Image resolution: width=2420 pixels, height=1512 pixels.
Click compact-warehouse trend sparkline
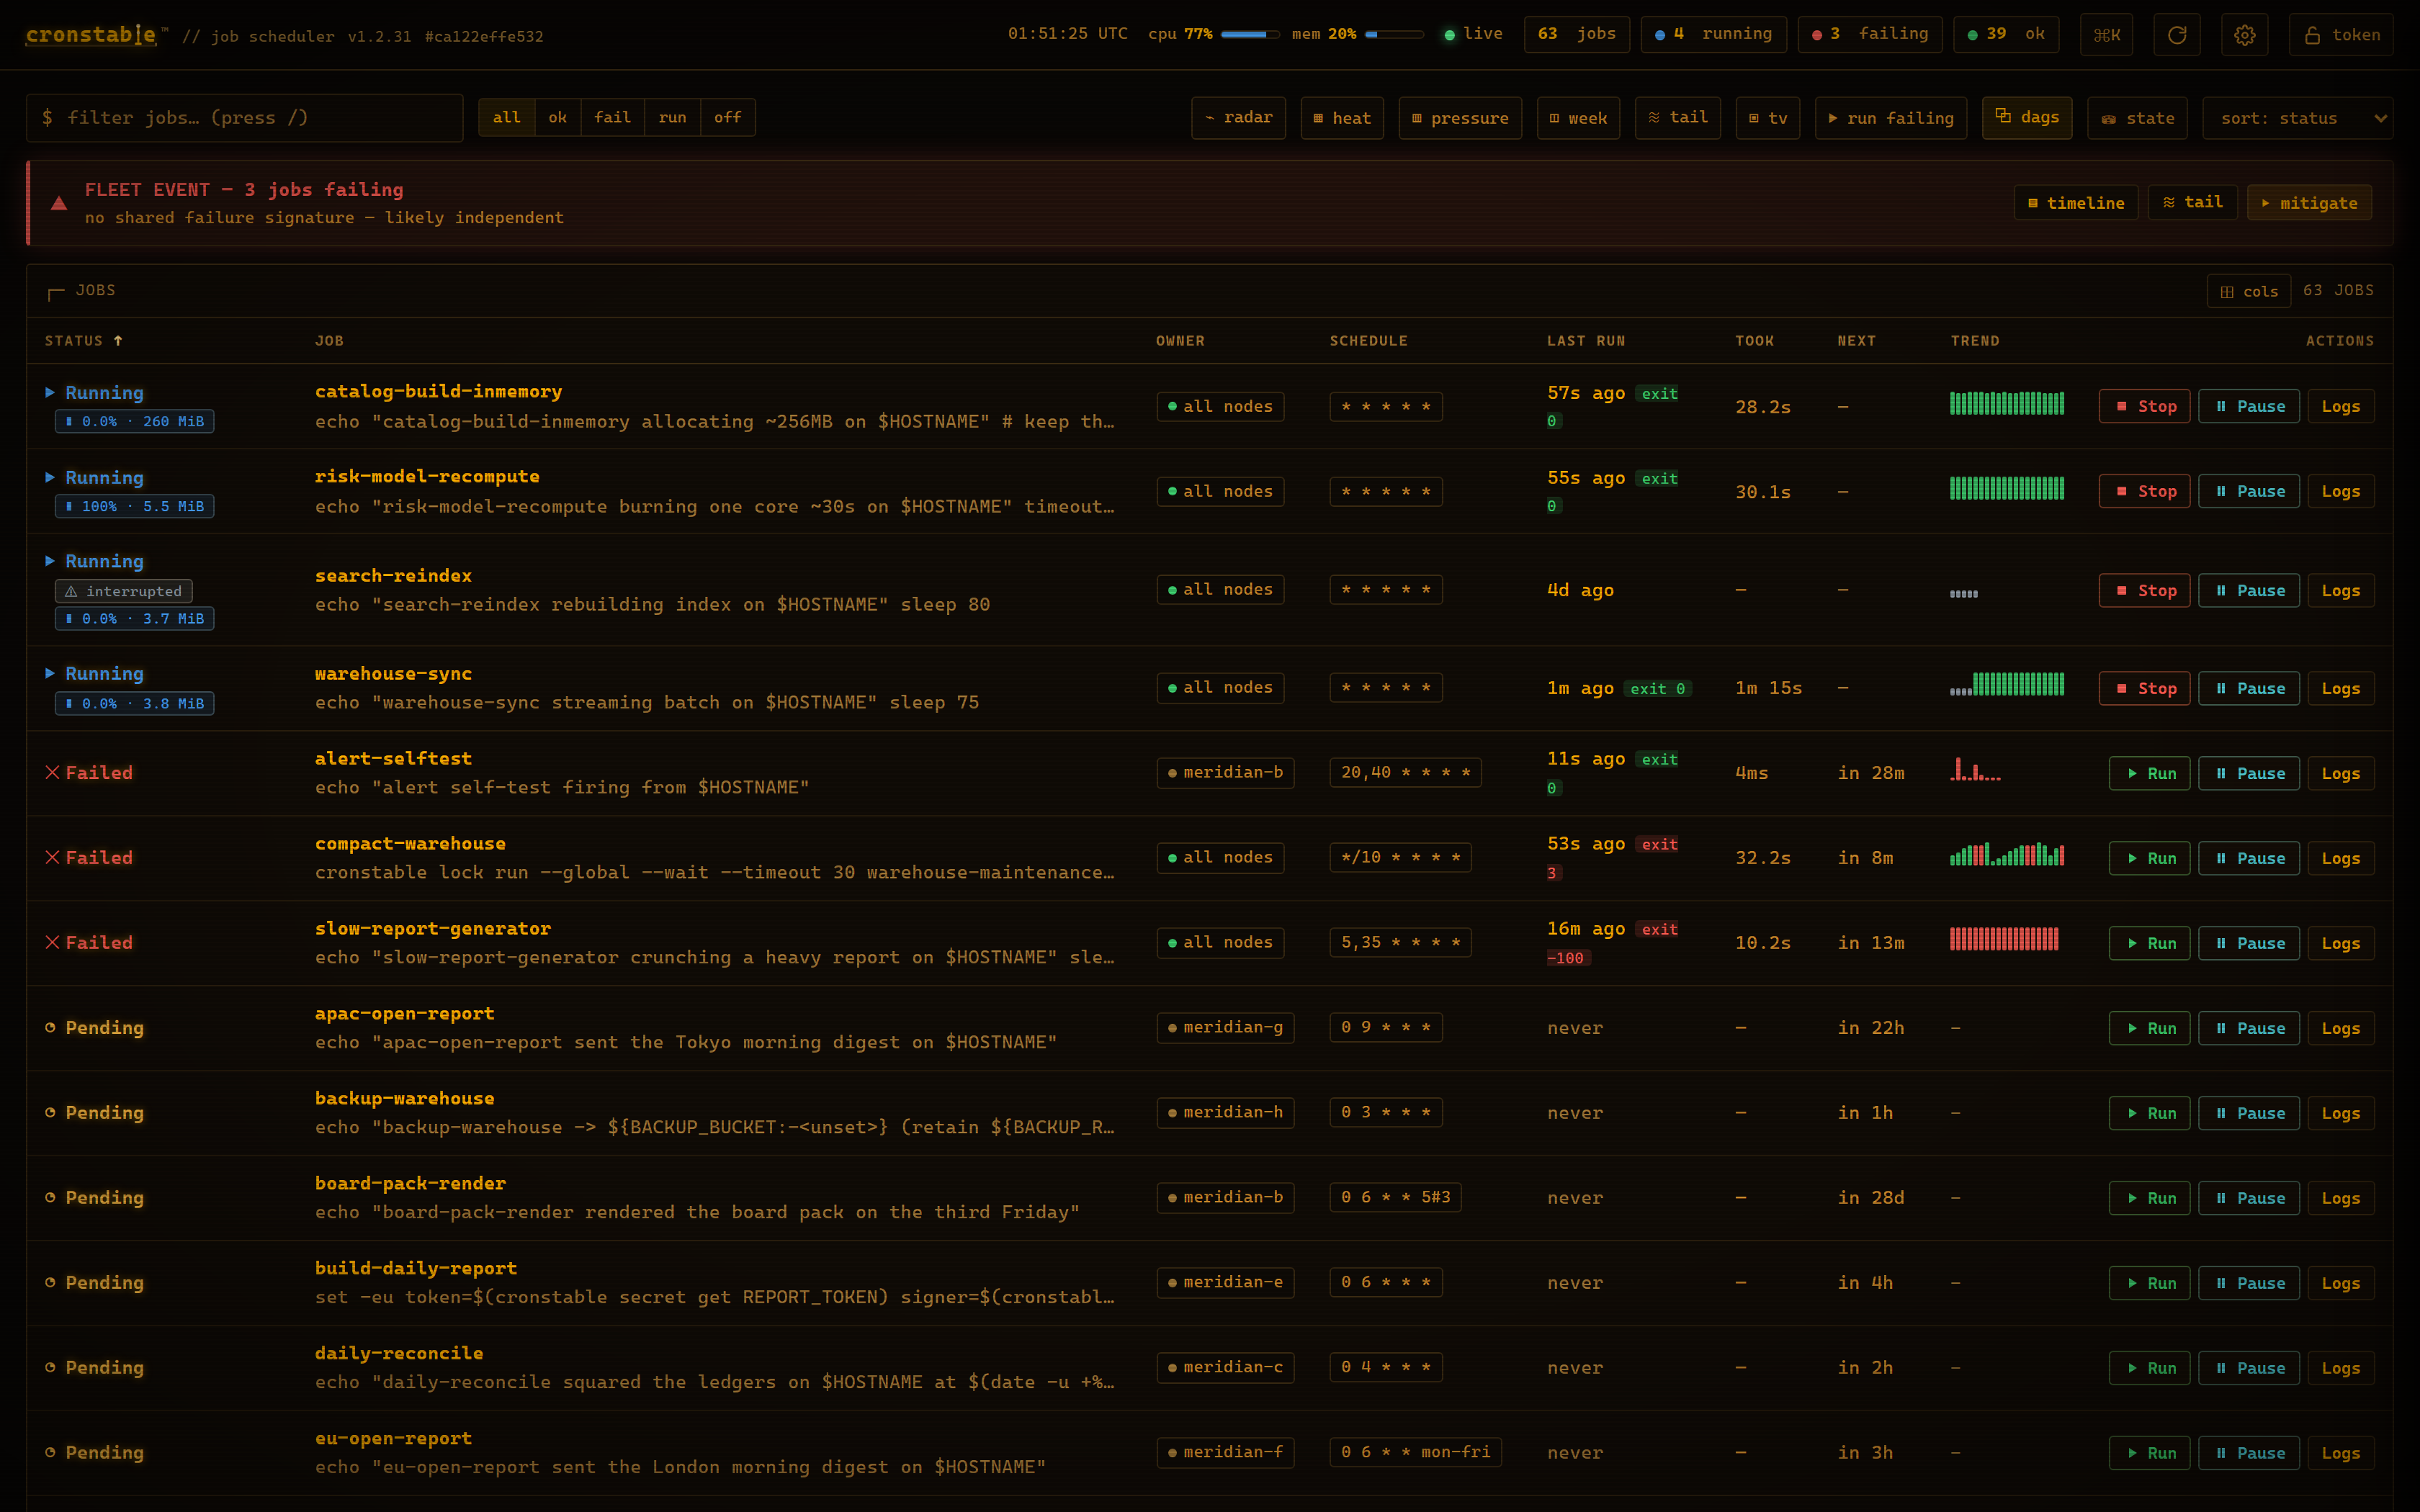(2007, 854)
